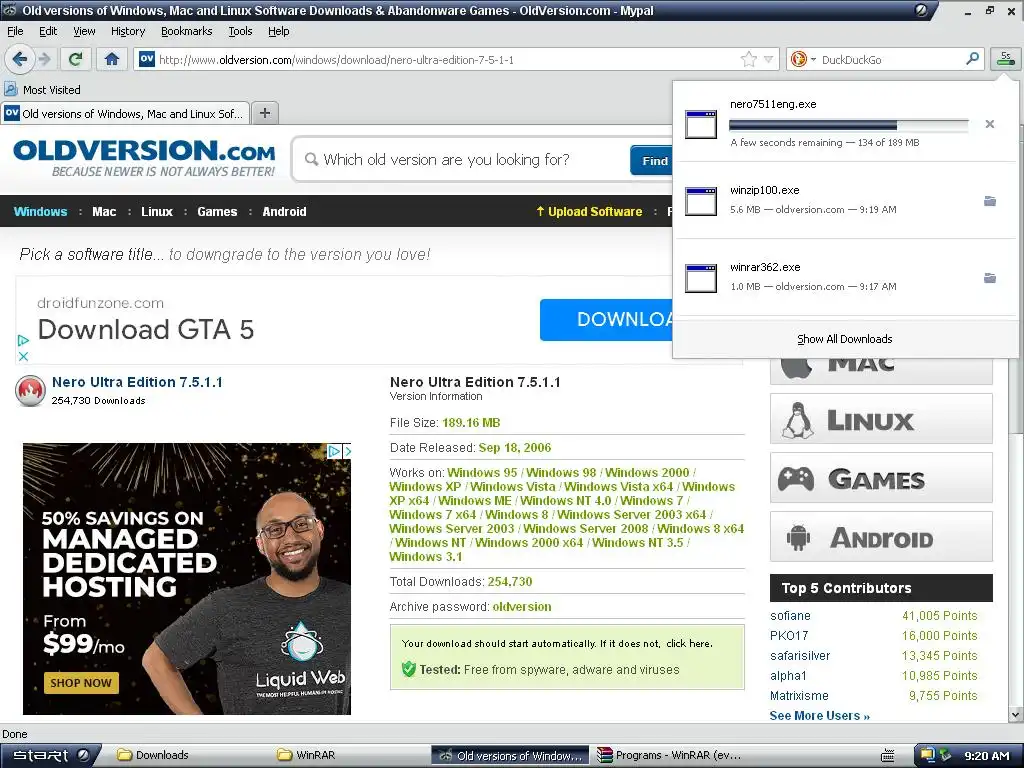
Task: Open the Bookmarks menu
Action: [186, 31]
